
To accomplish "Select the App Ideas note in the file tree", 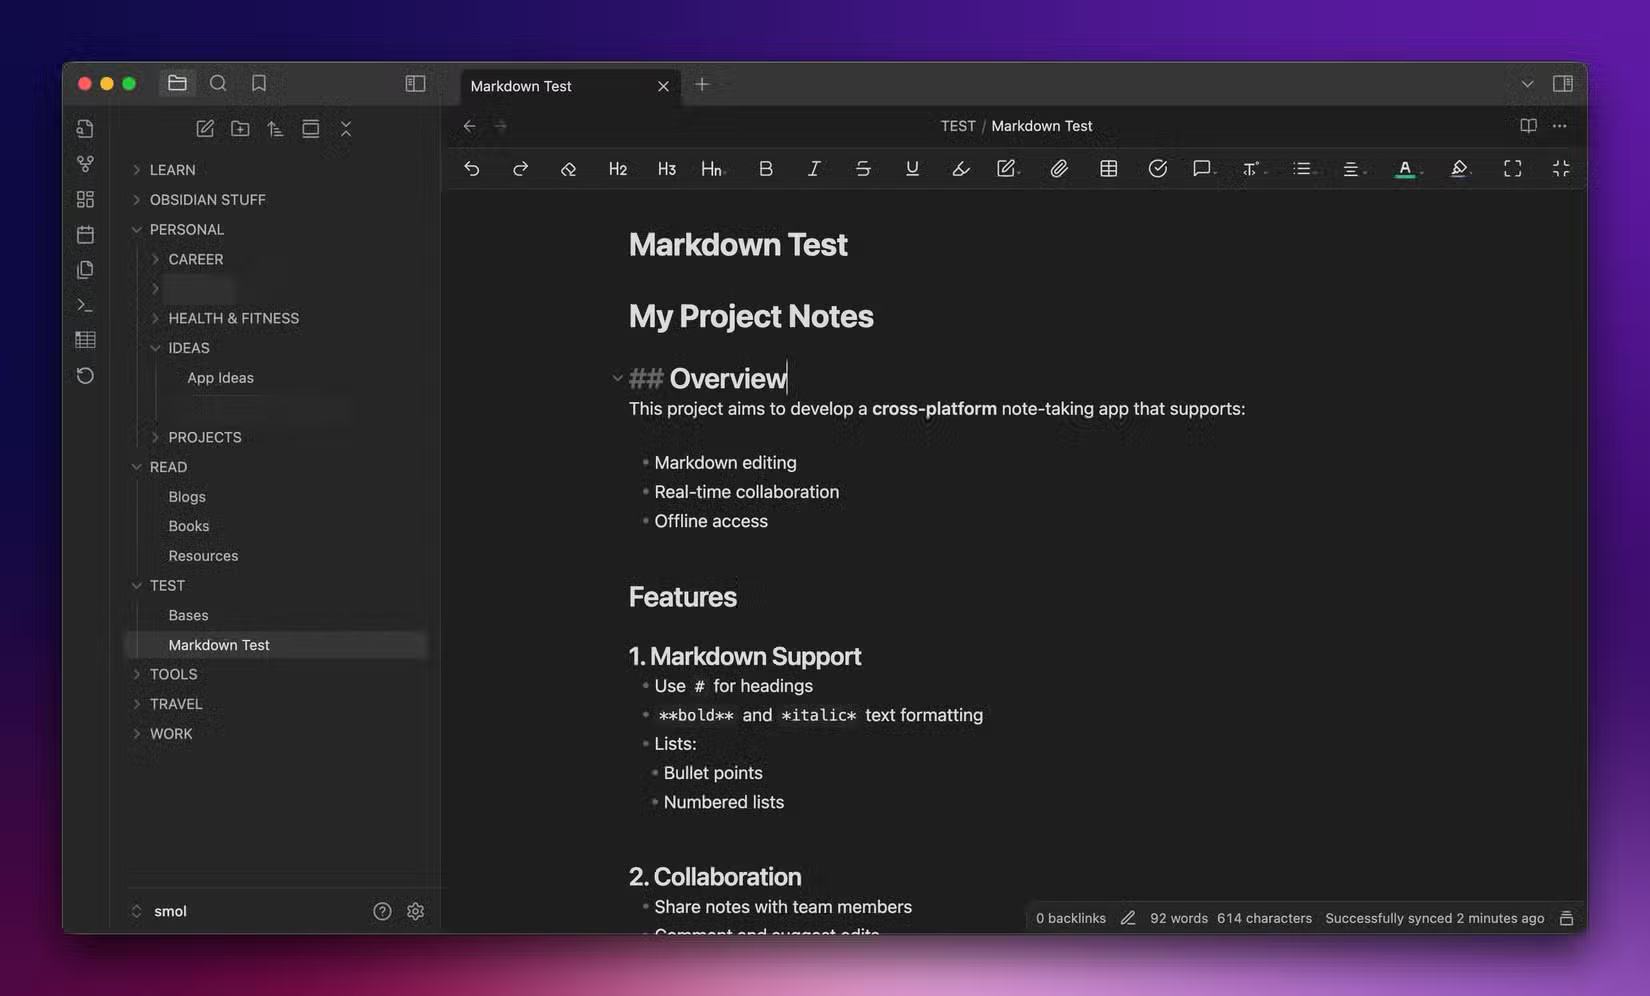I will click(x=220, y=377).
